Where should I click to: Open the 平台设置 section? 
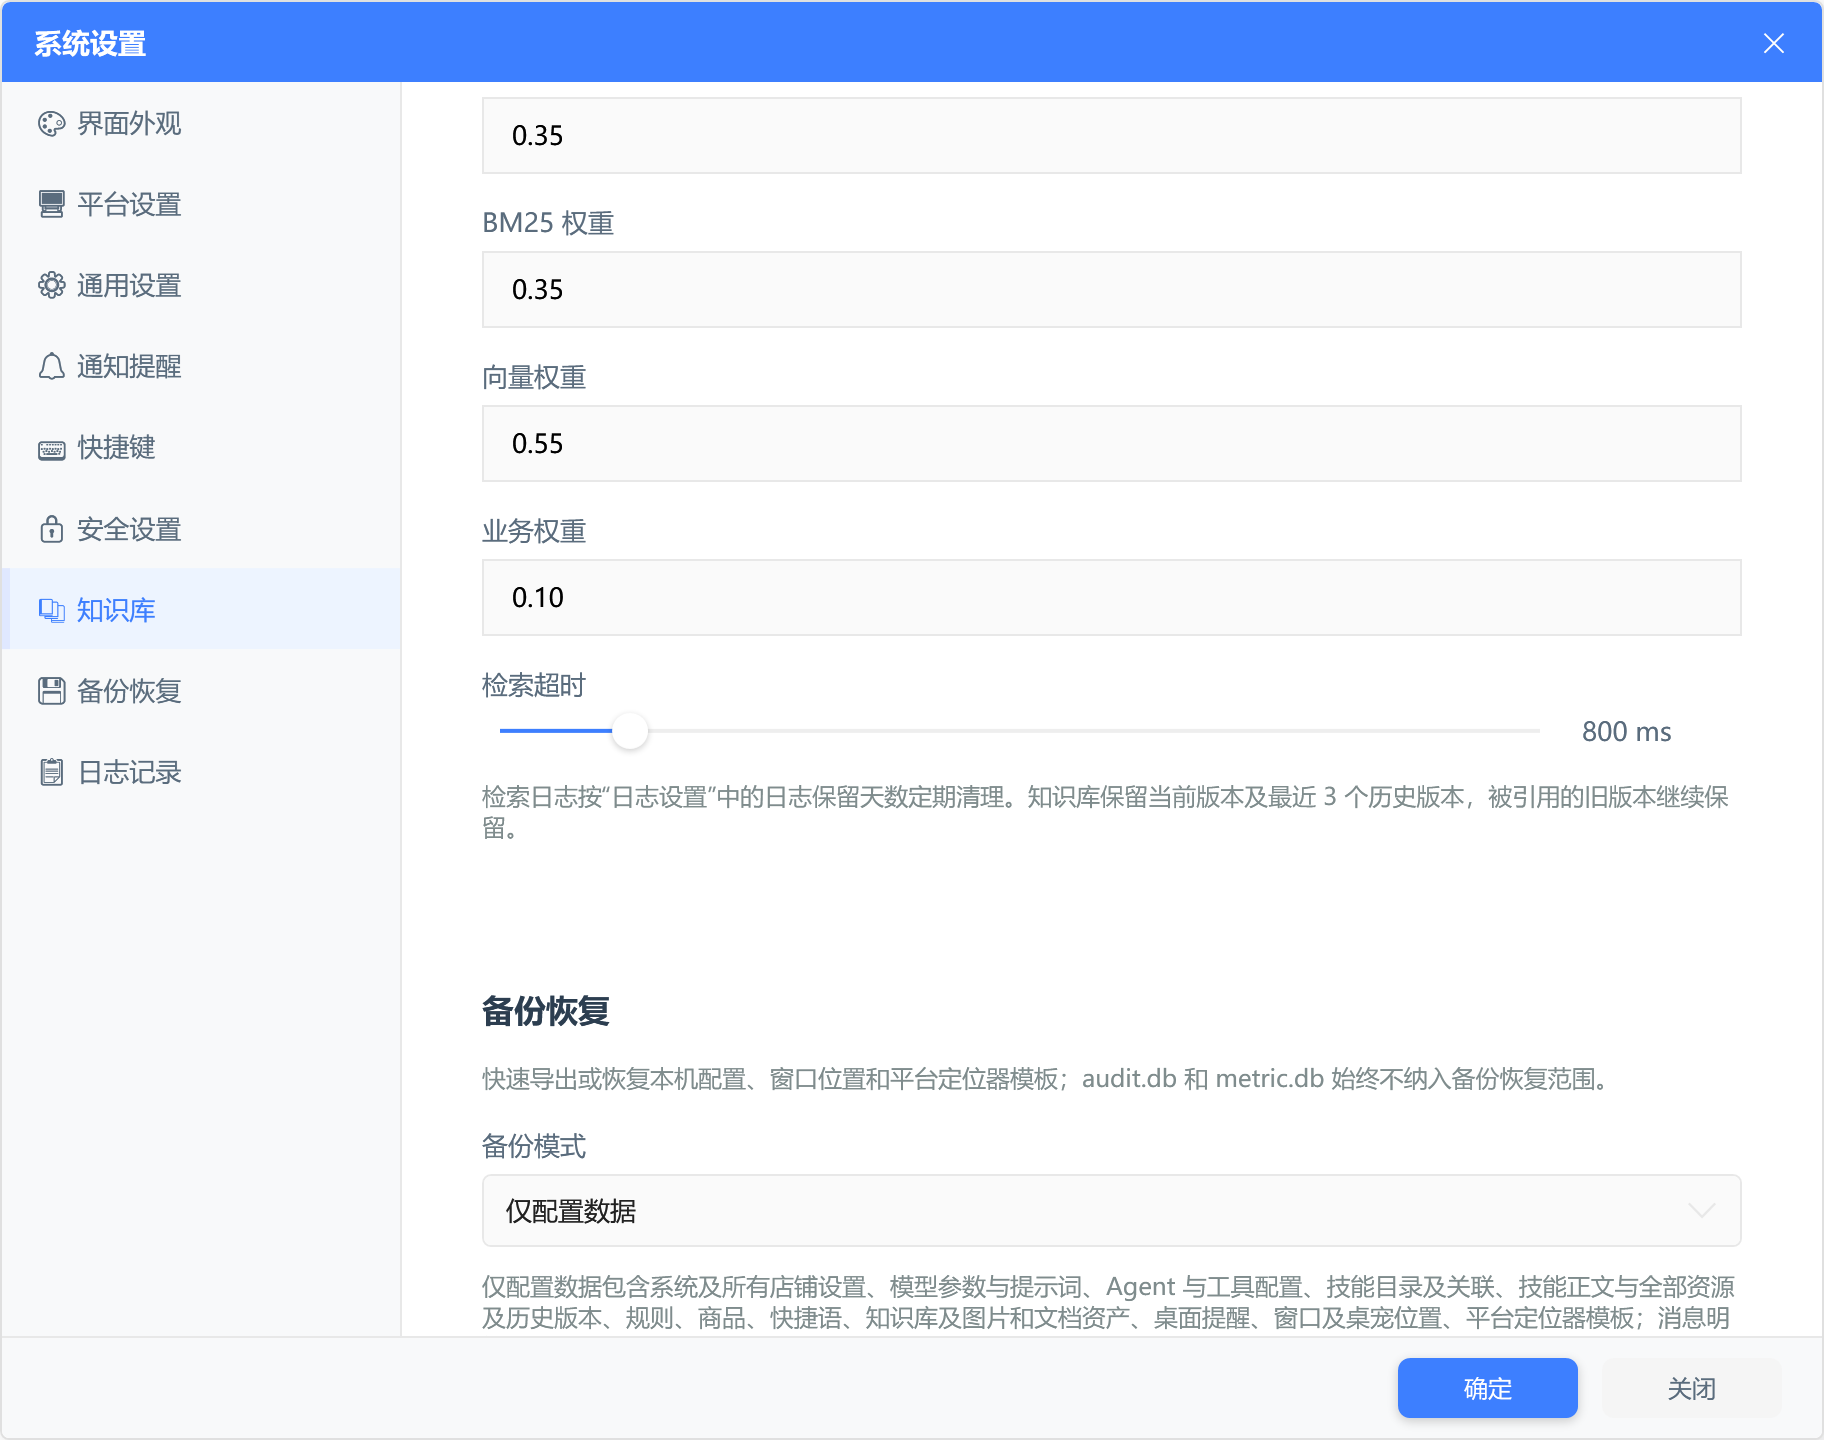(201, 204)
